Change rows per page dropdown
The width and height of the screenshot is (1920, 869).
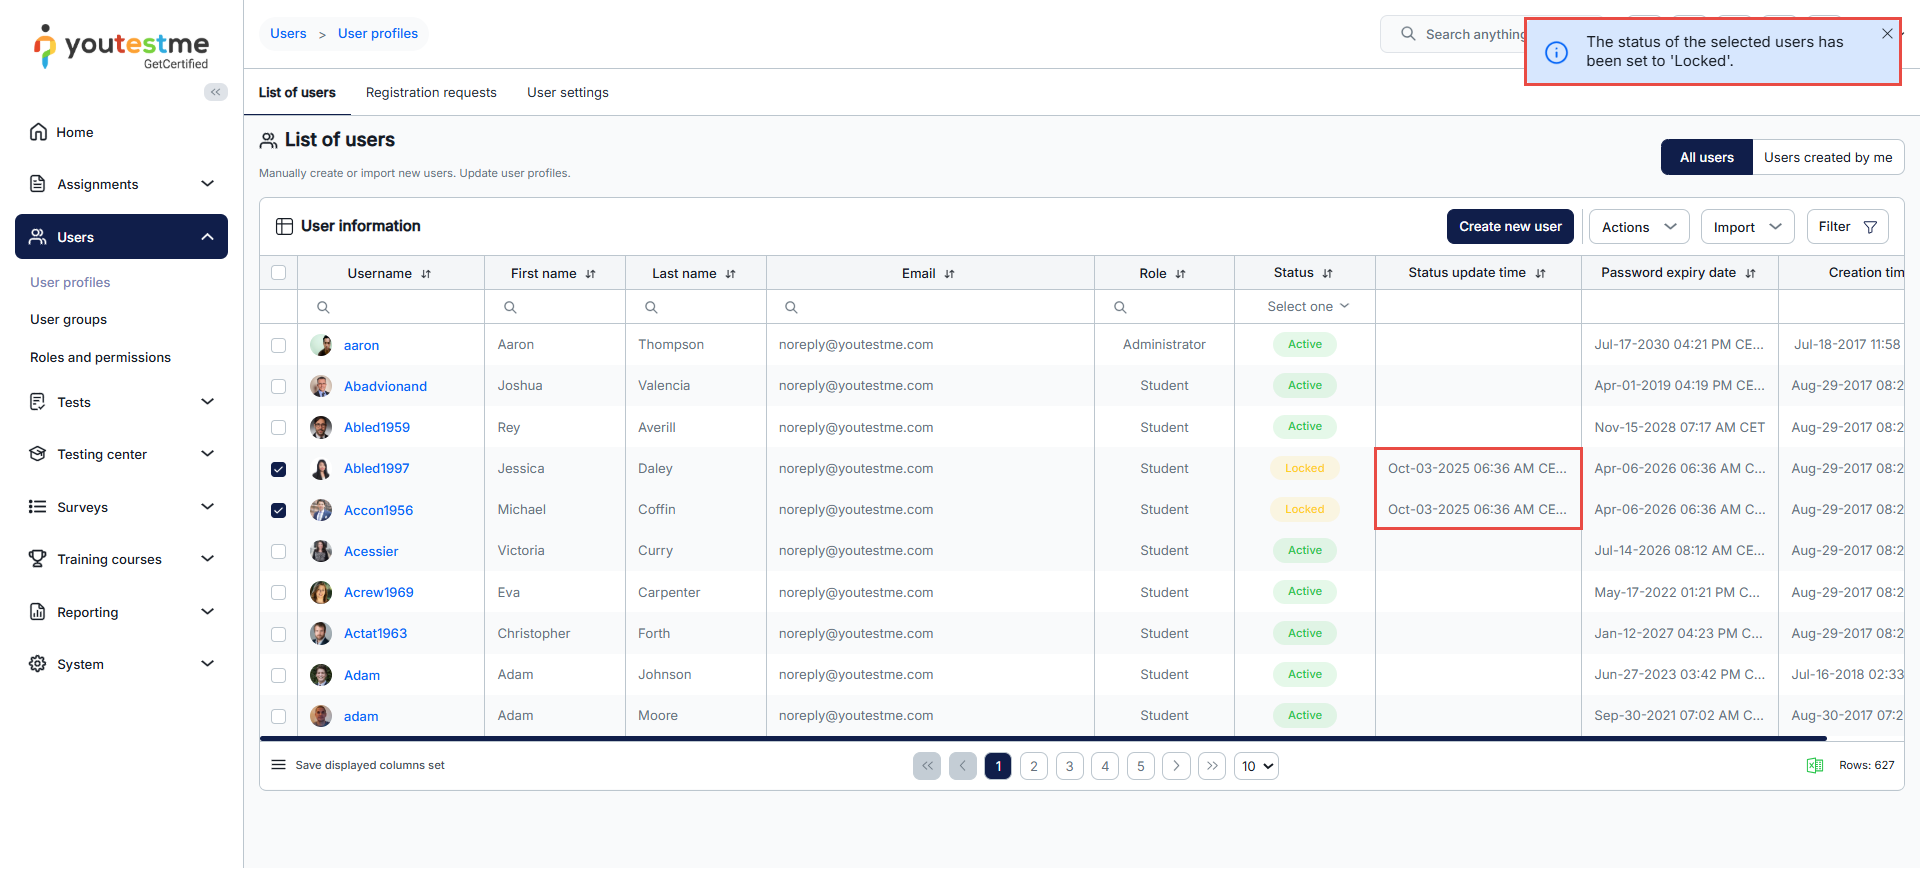point(1256,767)
